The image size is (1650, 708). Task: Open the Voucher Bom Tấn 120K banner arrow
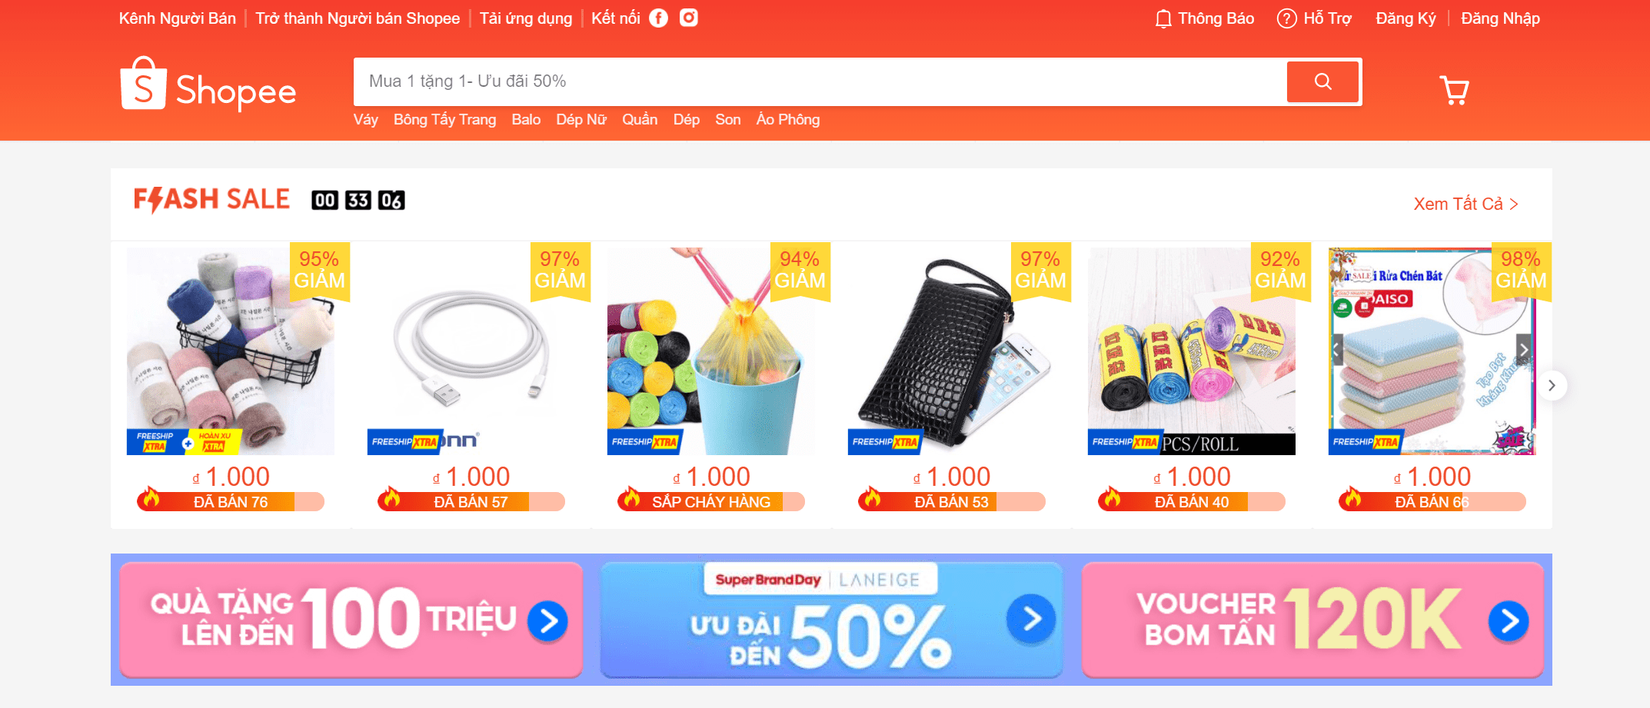[x=1508, y=621]
